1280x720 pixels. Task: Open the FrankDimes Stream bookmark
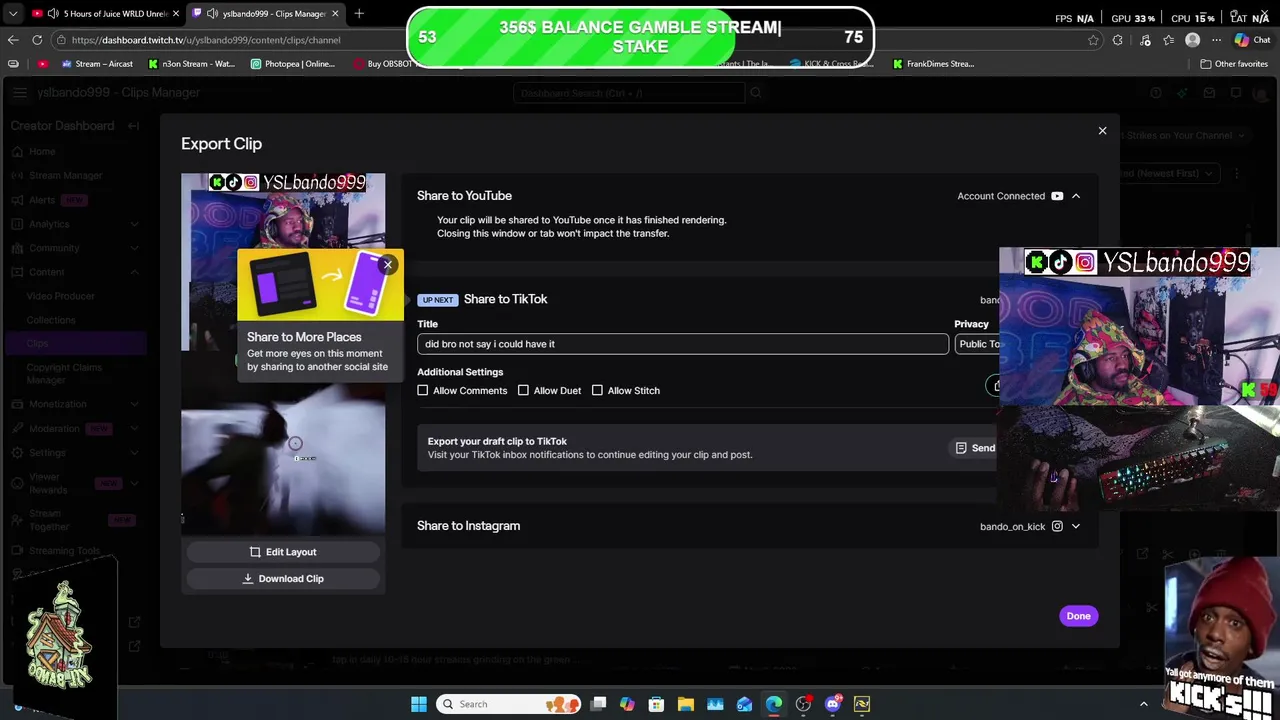pyautogui.click(x=933, y=64)
